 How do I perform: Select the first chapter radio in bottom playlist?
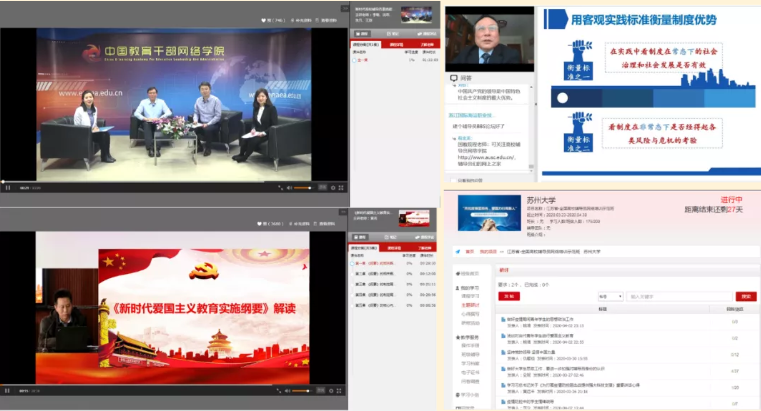tap(353, 262)
